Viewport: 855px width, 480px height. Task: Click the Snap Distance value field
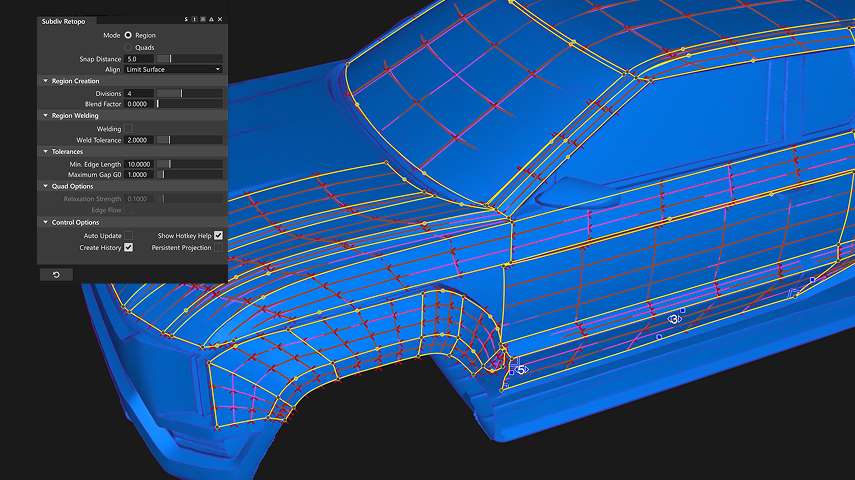click(x=139, y=59)
